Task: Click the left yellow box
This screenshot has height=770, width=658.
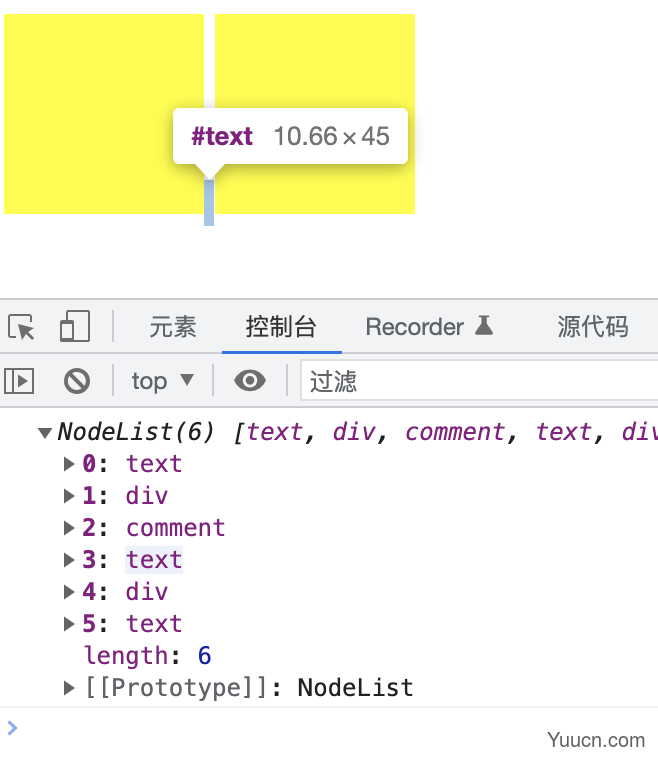Action: tap(104, 113)
